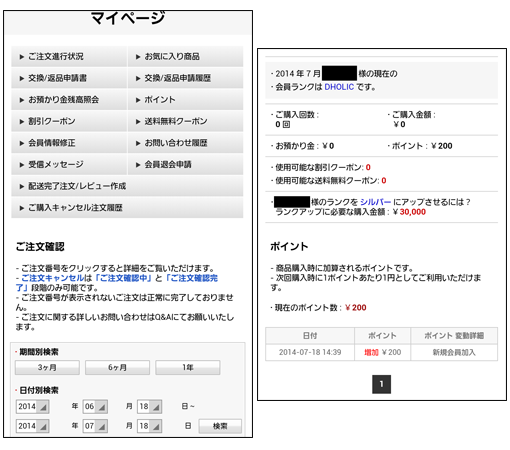Open 会員情報修正 menu item

69,143
